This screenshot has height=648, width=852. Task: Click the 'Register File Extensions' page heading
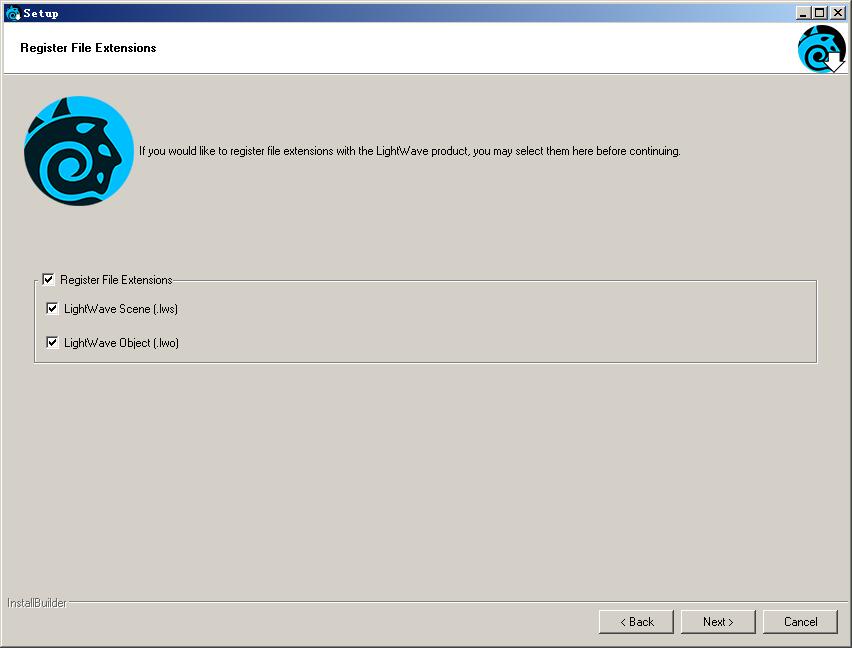coord(88,48)
